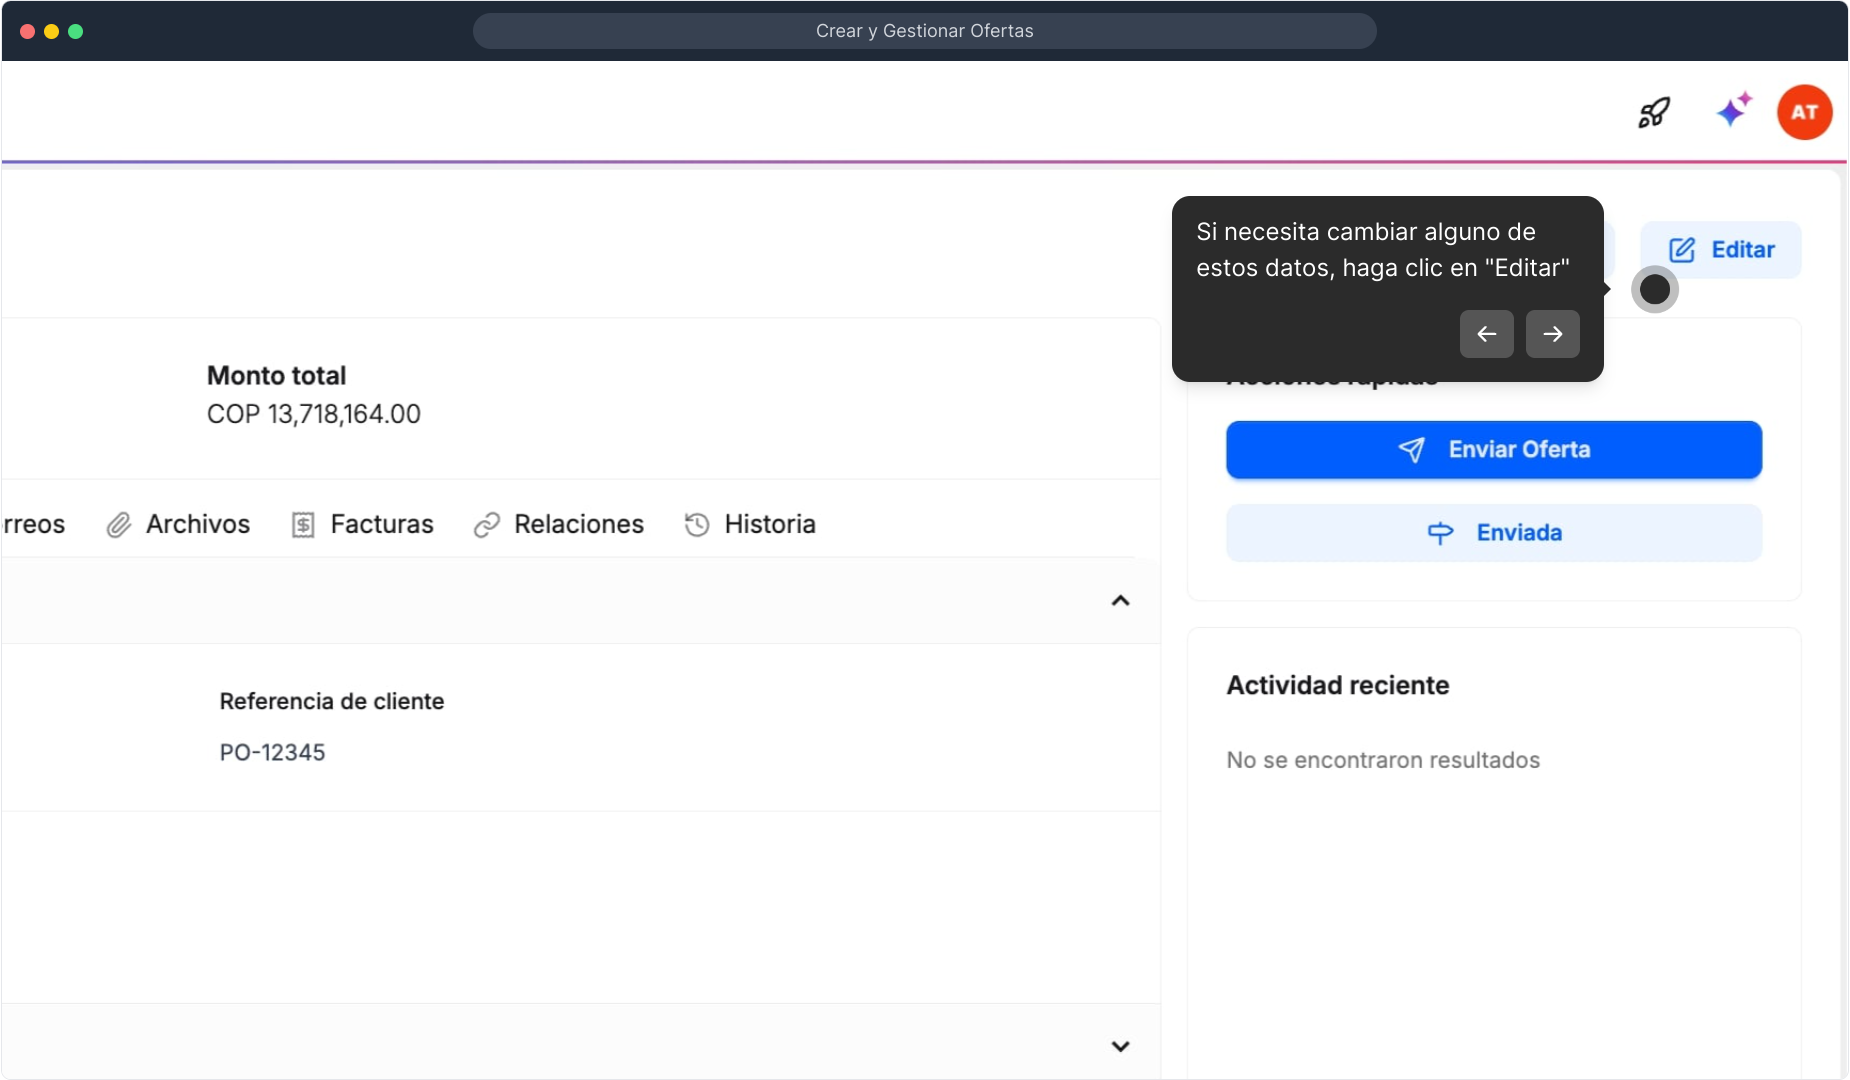1850x1080 pixels.
Task: Switch to the Archivos tab
Action: [x=198, y=524]
